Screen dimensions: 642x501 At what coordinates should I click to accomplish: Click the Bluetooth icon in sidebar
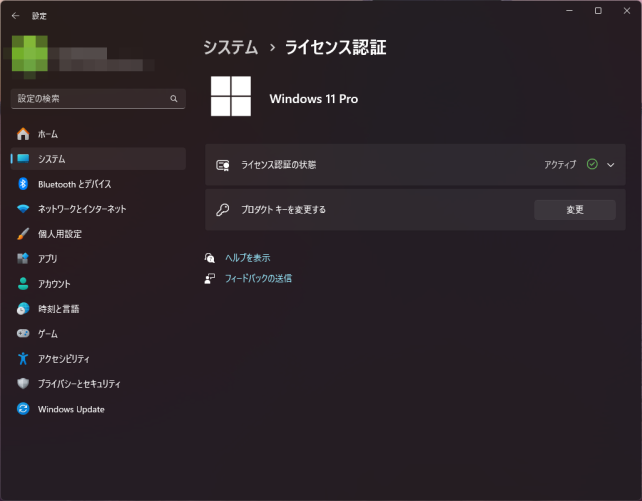(23, 184)
